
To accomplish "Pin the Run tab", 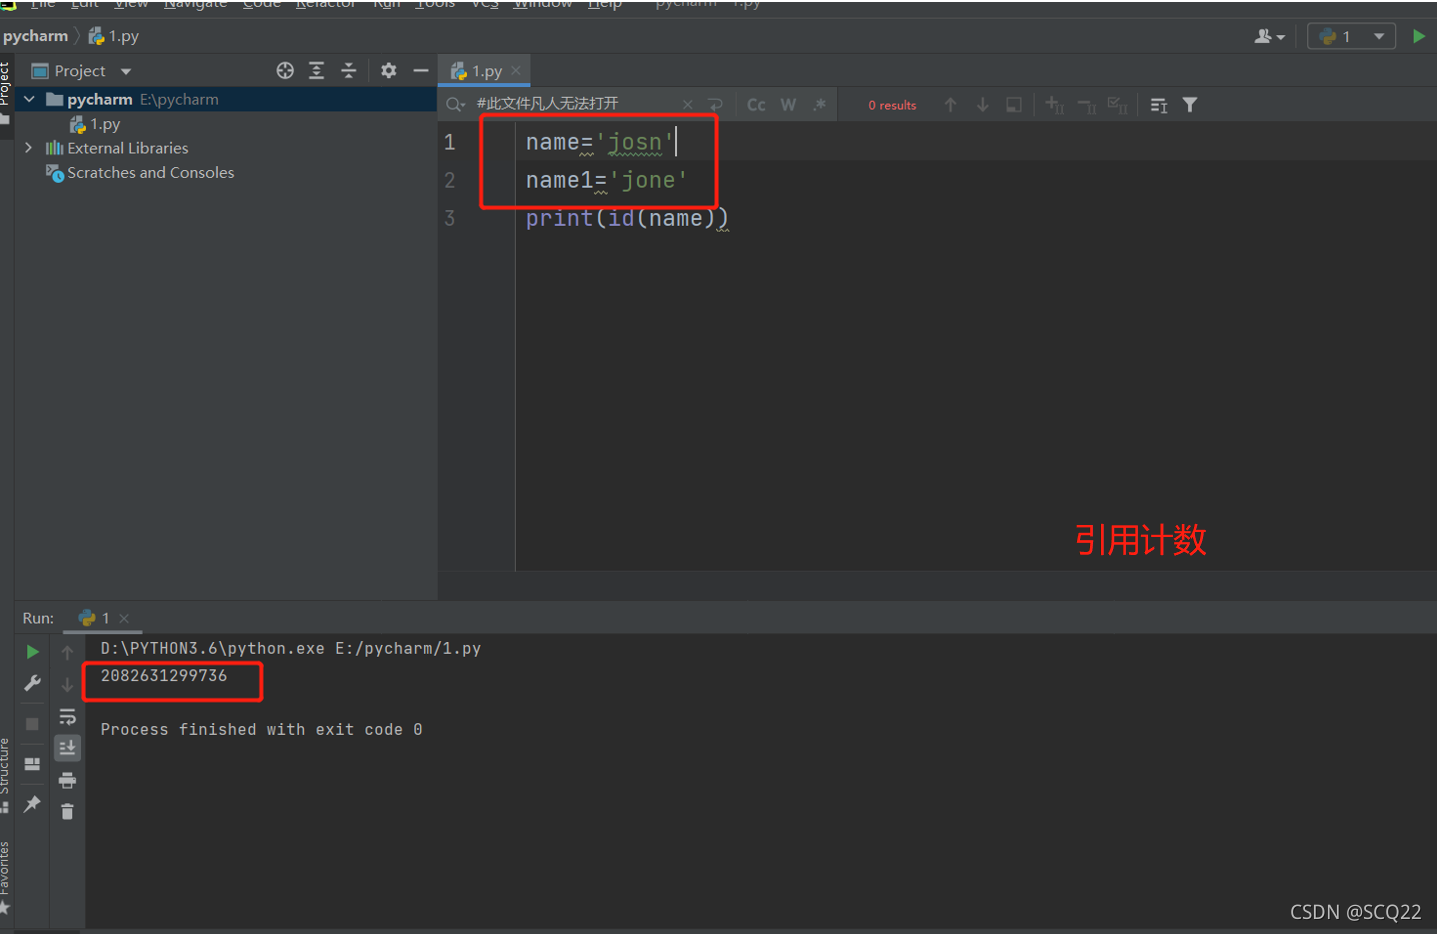I will [x=32, y=804].
